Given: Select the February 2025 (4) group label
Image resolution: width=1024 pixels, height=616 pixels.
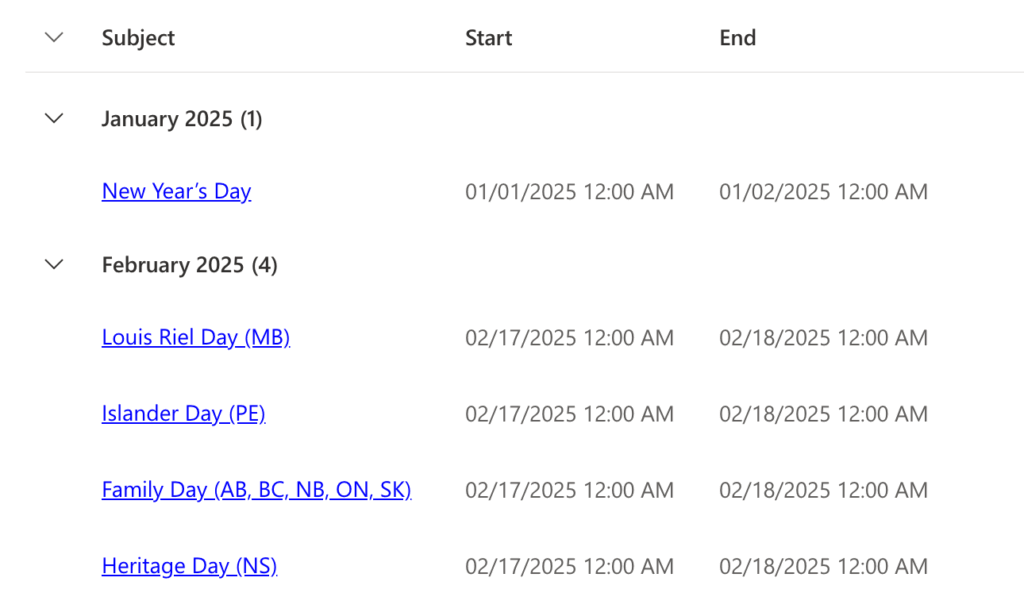Looking at the screenshot, I should pyautogui.click(x=189, y=264).
